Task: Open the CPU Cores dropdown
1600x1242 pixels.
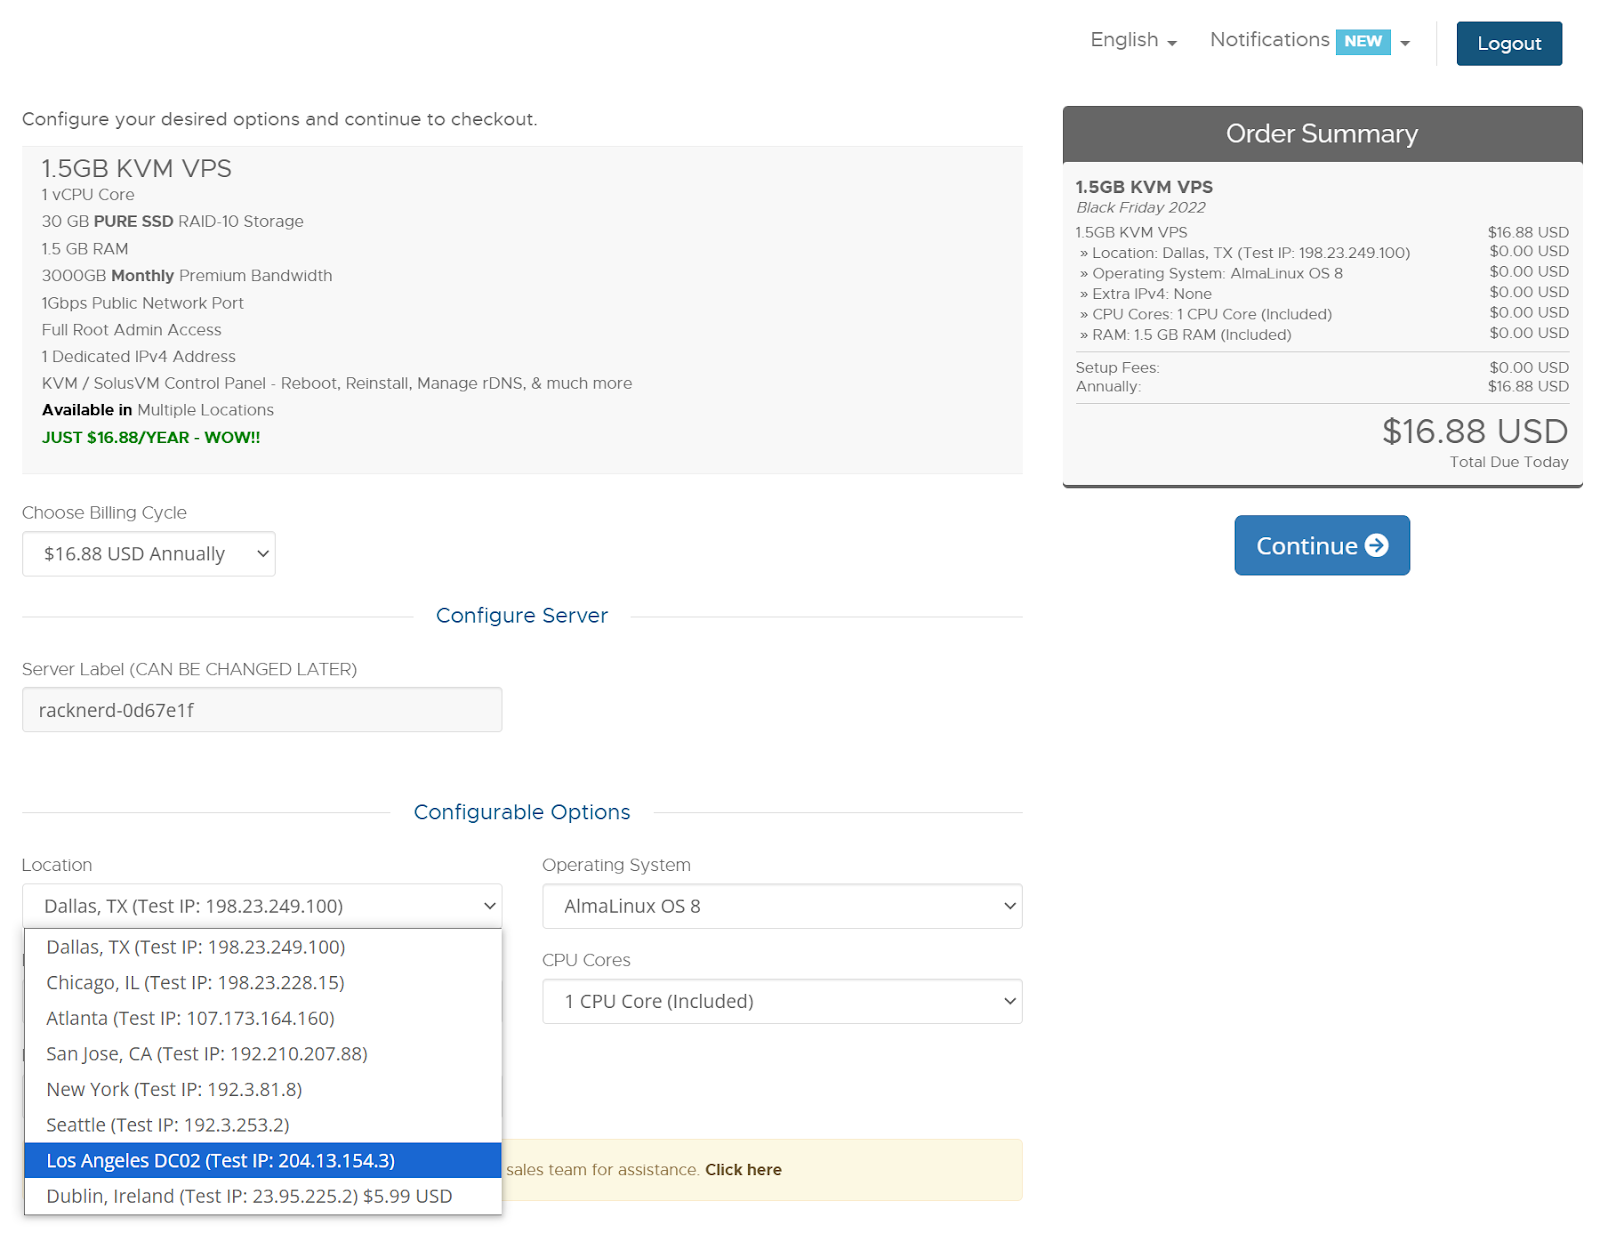Action: 782,1001
